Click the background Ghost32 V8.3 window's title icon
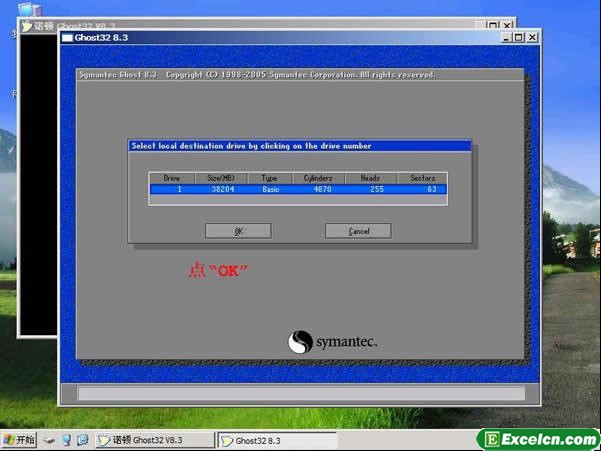The image size is (601, 451). [x=26, y=26]
